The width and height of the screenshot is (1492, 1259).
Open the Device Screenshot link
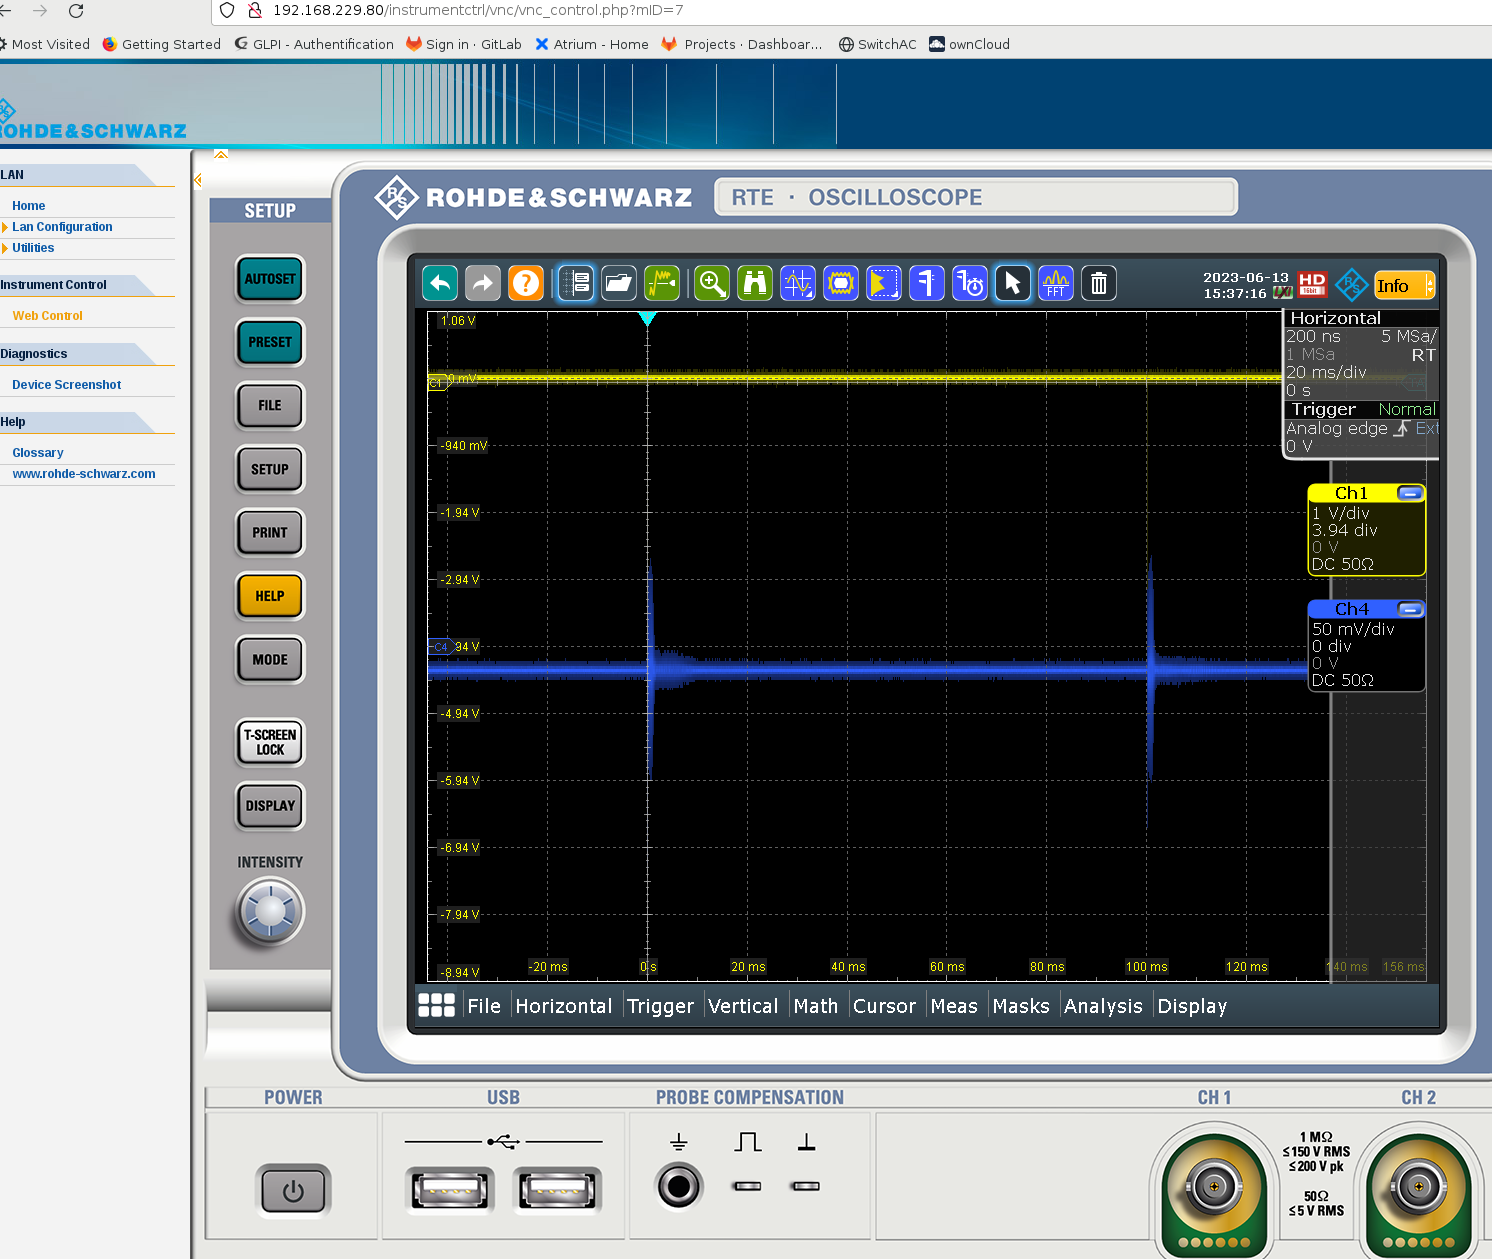point(67,385)
